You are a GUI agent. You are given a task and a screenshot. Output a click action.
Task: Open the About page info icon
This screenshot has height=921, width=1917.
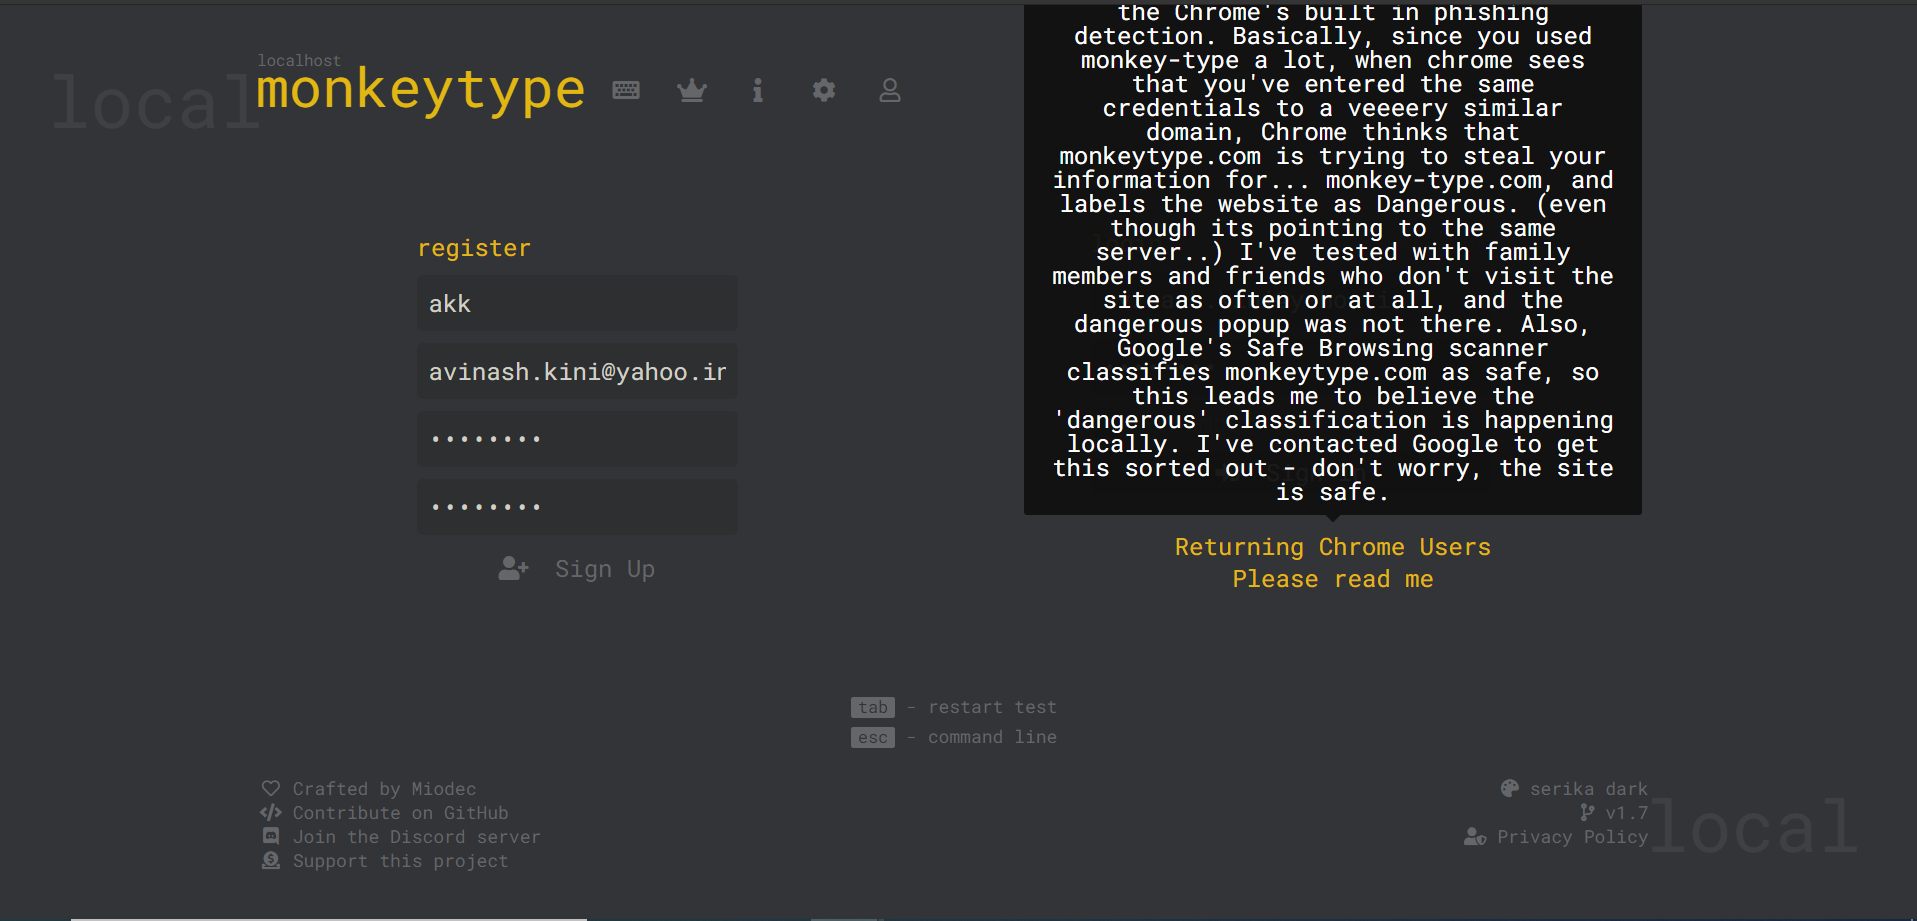click(758, 90)
